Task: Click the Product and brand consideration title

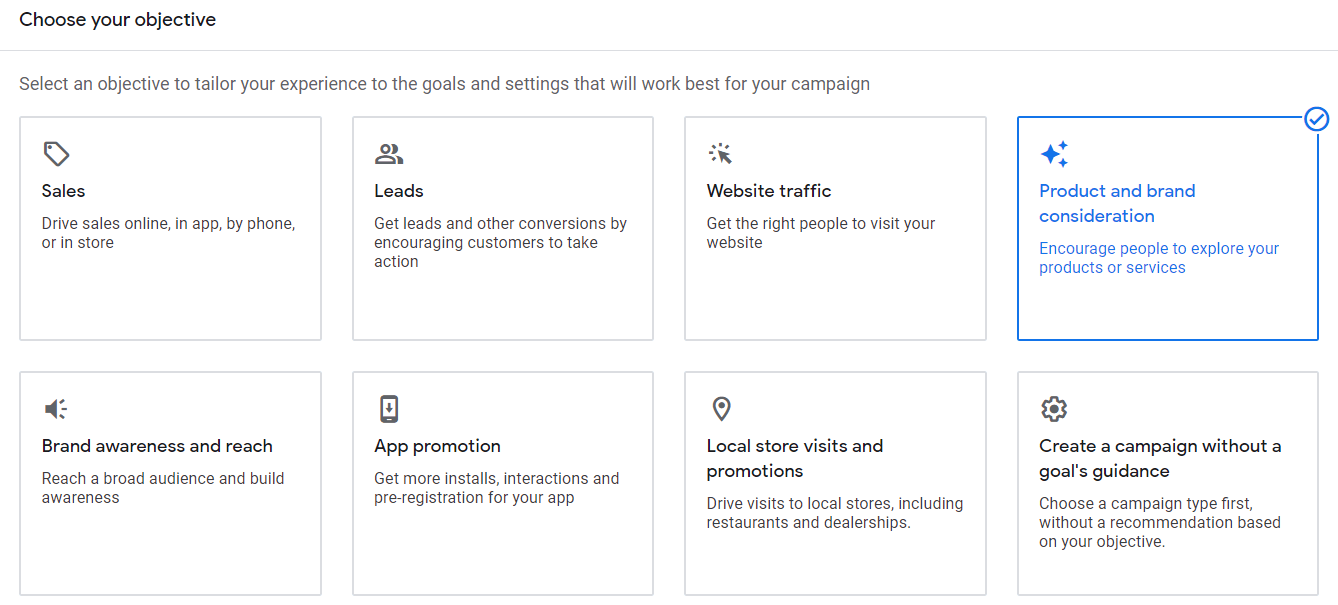Action: [x=1116, y=203]
